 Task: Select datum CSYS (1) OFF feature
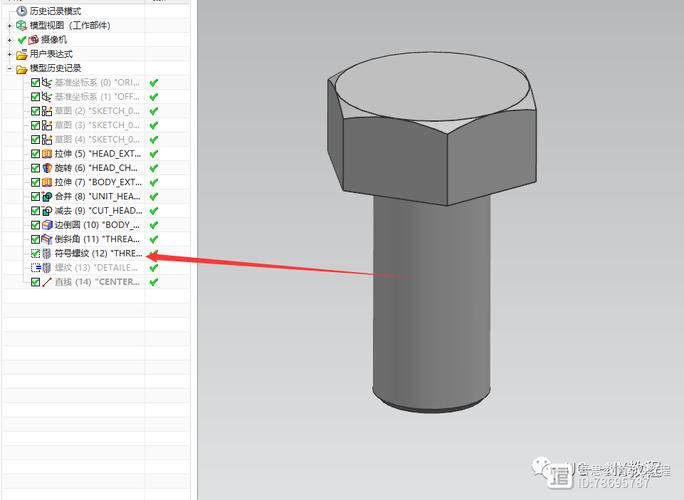[97, 97]
